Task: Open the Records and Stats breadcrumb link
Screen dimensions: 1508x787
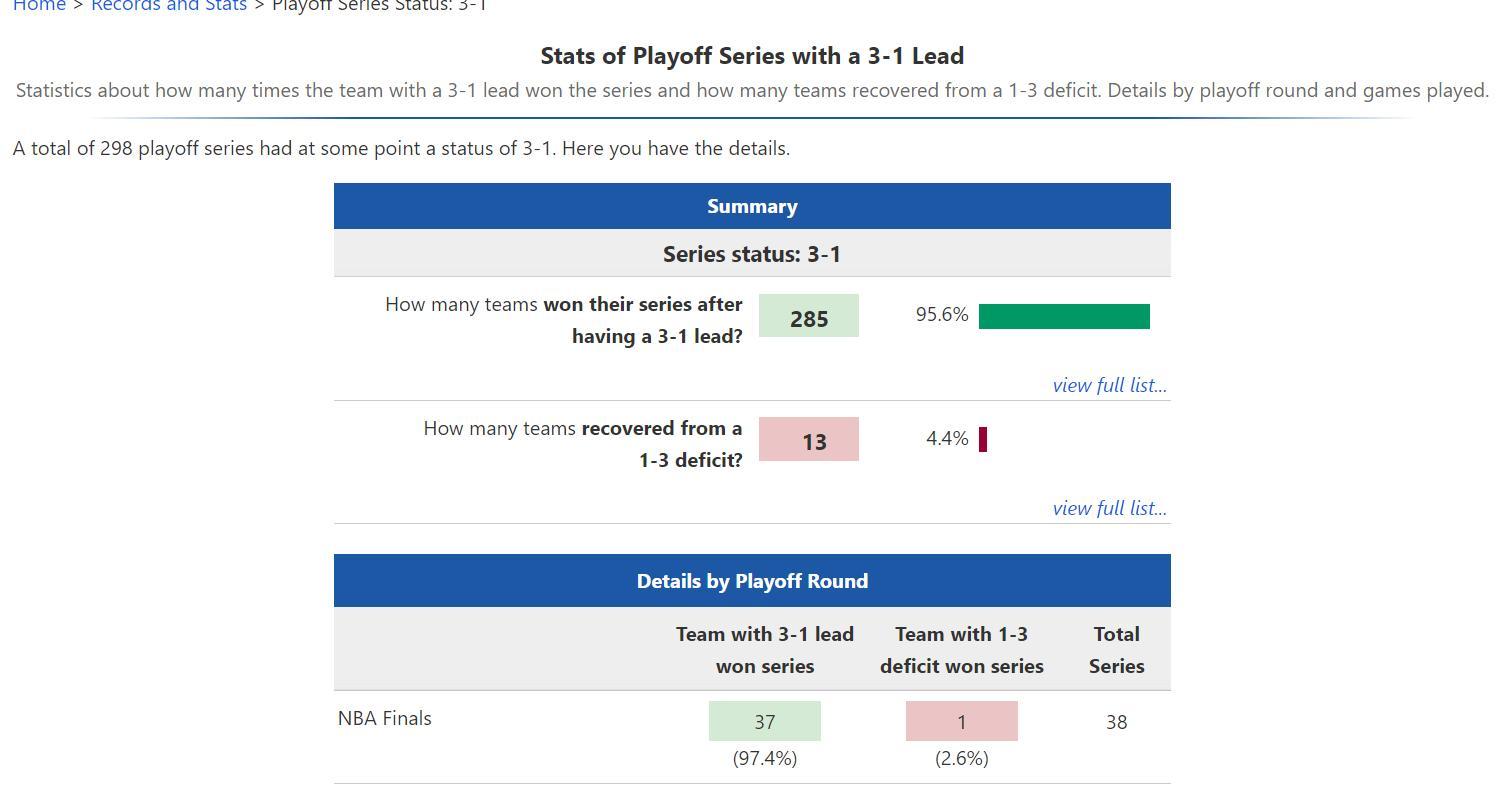Action: point(168,6)
